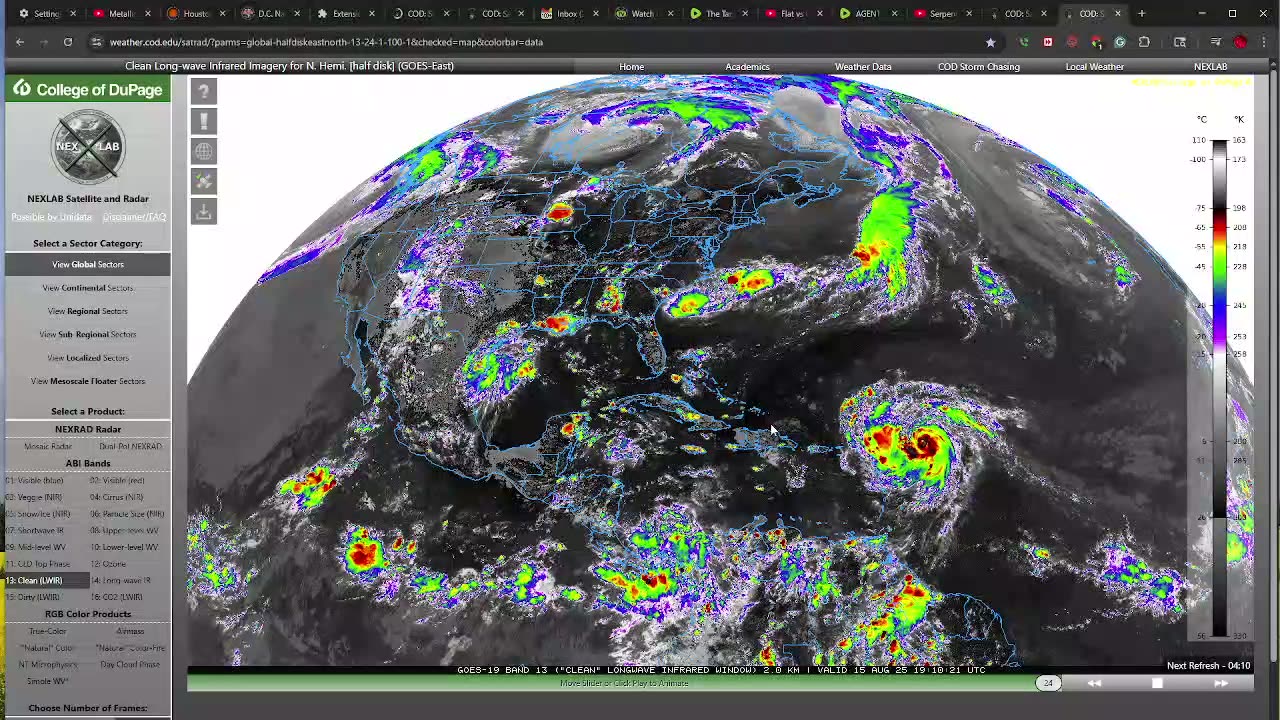Open the Local Weather menu
The height and width of the screenshot is (720, 1280).
[1095, 67]
